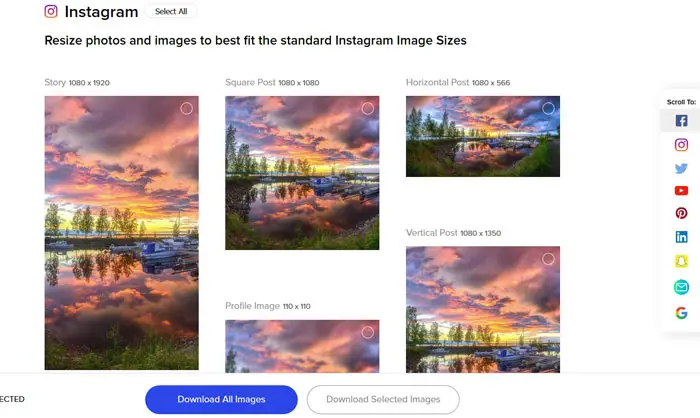Click the Google icon in Scroll To
Screen dimensions: 700x418
click(x=681, y=313)
